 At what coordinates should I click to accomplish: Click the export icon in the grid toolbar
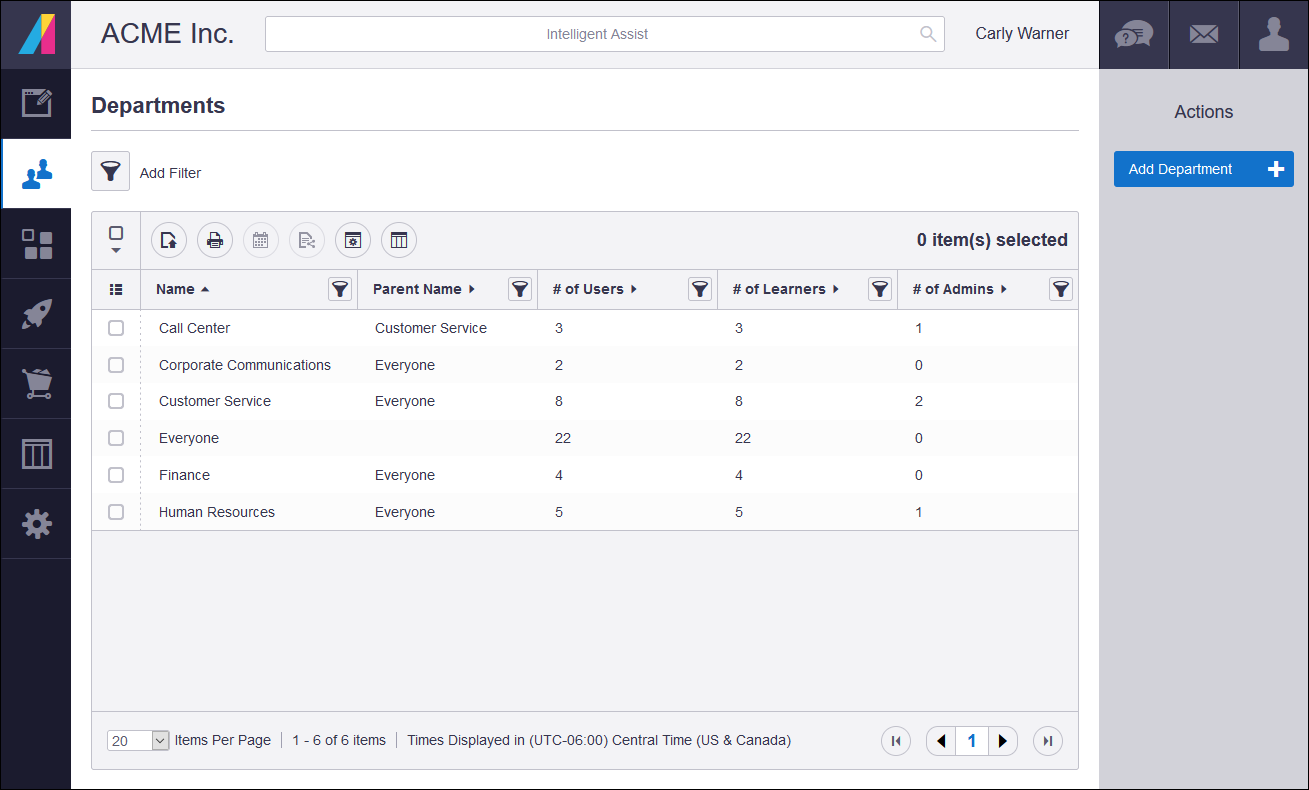click(x=169, y=240)
